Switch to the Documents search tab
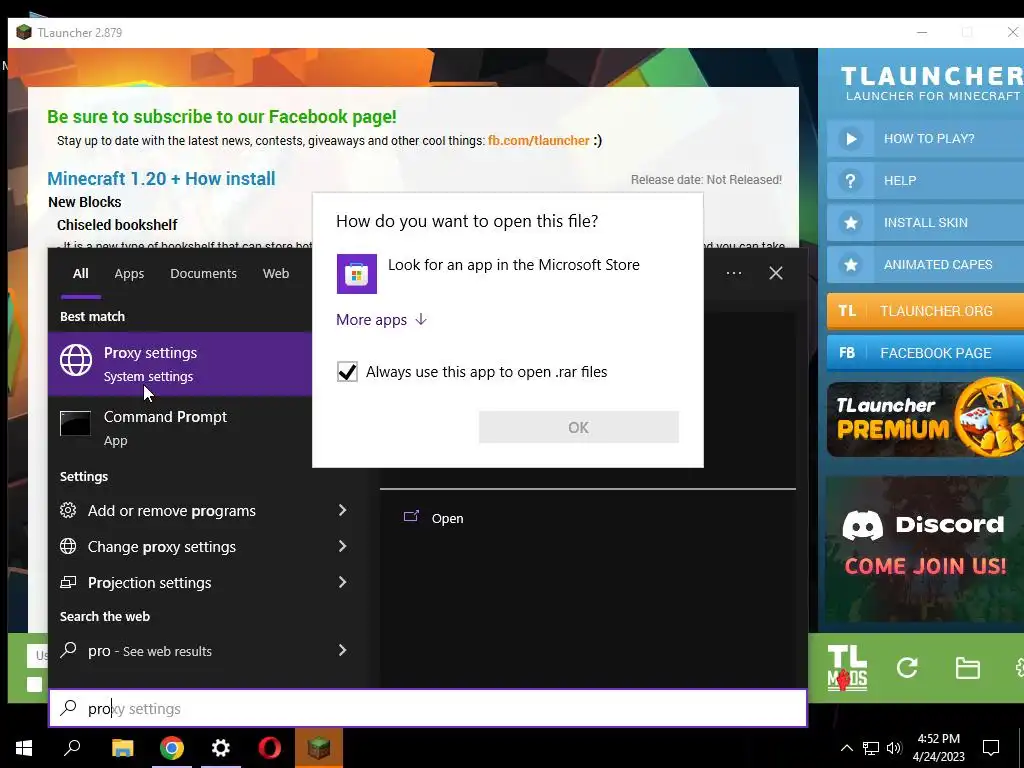The width and height of the screenshot is (1024, 768). (x=203, y=274)
